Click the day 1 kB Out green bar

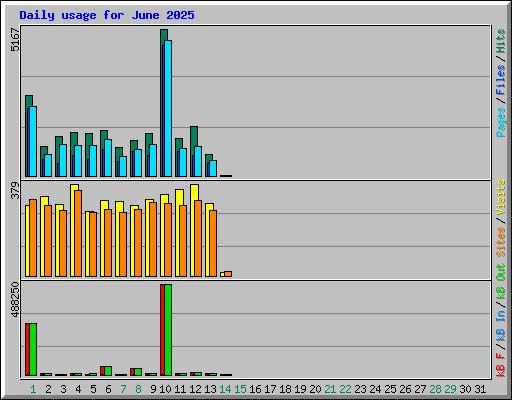click(33, 349)
